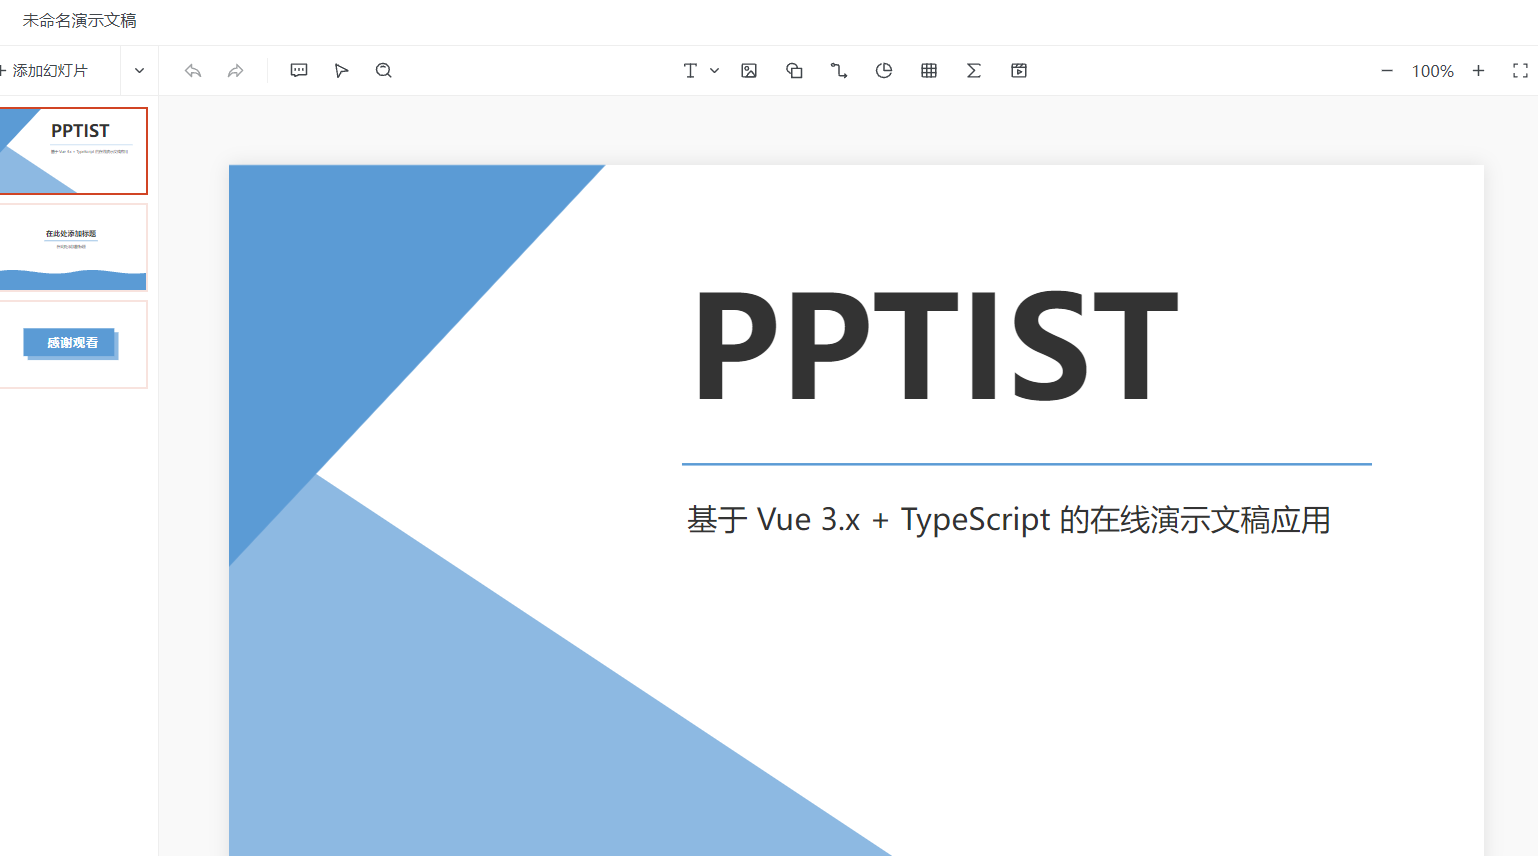The width and height of the screenshot is (1538, 856).
Task: Insert a formula with the sigma icon
Action: (973, 70)
